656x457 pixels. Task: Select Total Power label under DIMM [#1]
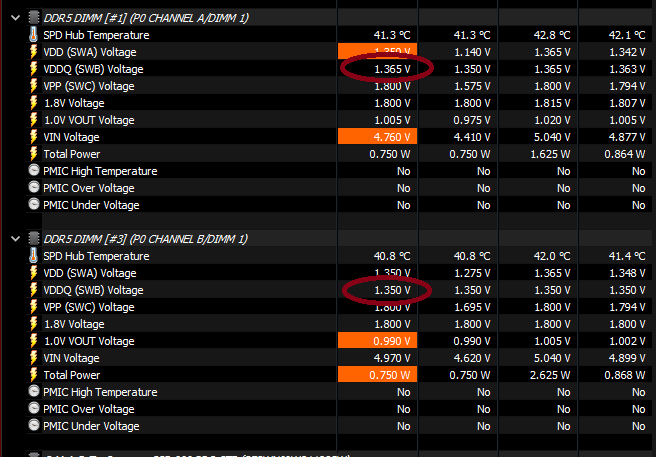point(72,154)
